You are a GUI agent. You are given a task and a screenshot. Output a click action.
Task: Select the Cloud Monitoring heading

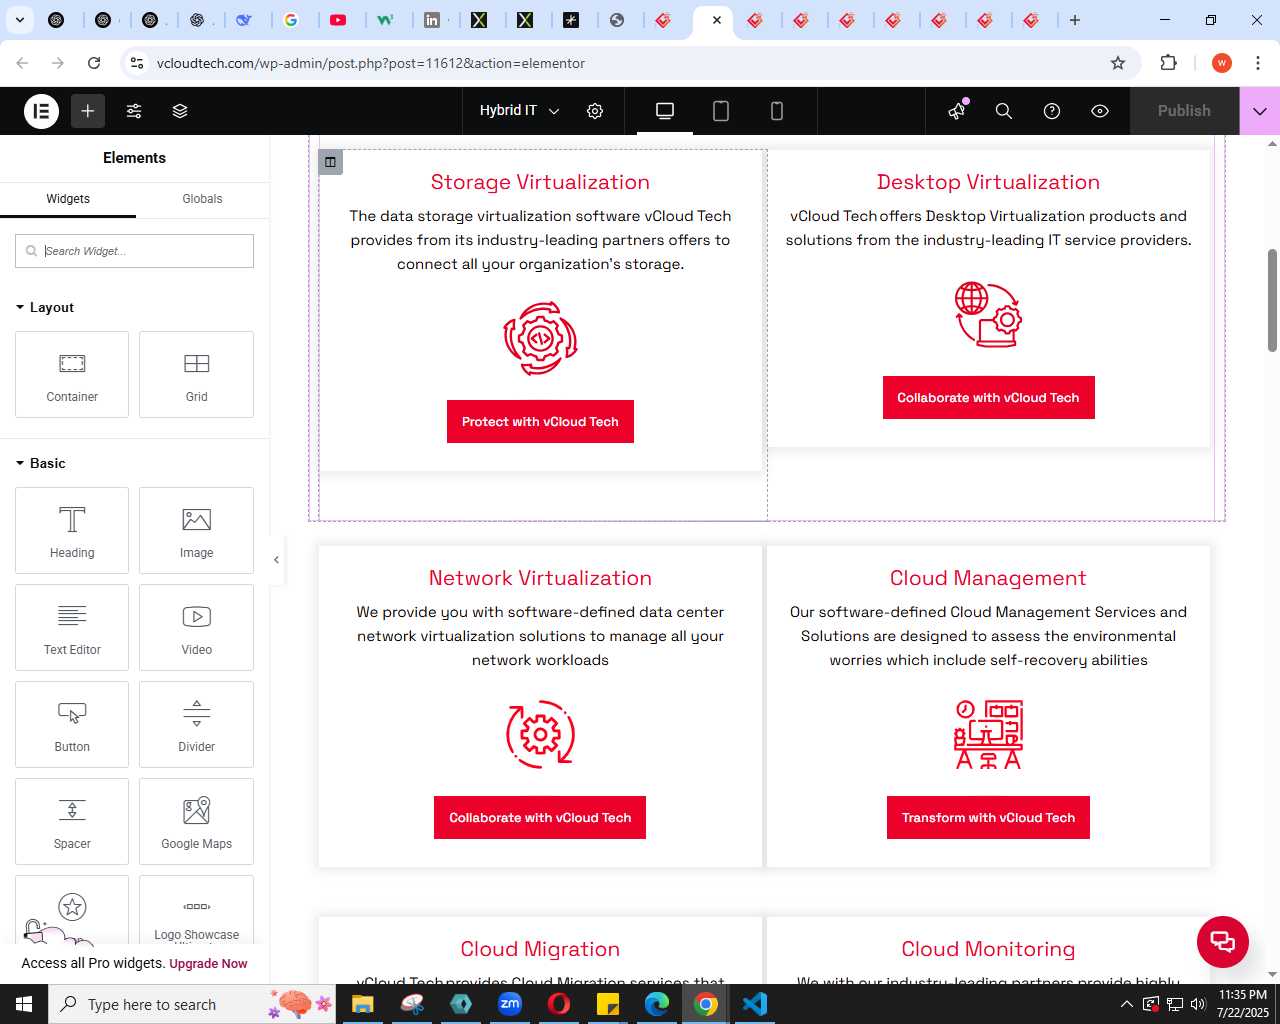click(988, 949)
